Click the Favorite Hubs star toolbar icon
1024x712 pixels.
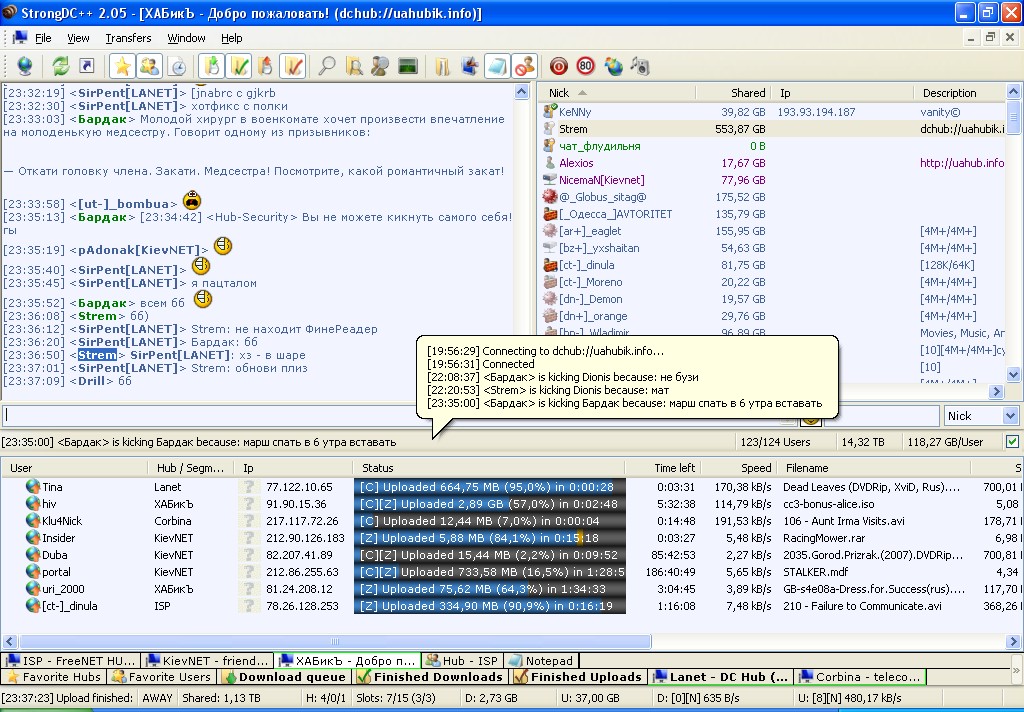pos(121,66)
